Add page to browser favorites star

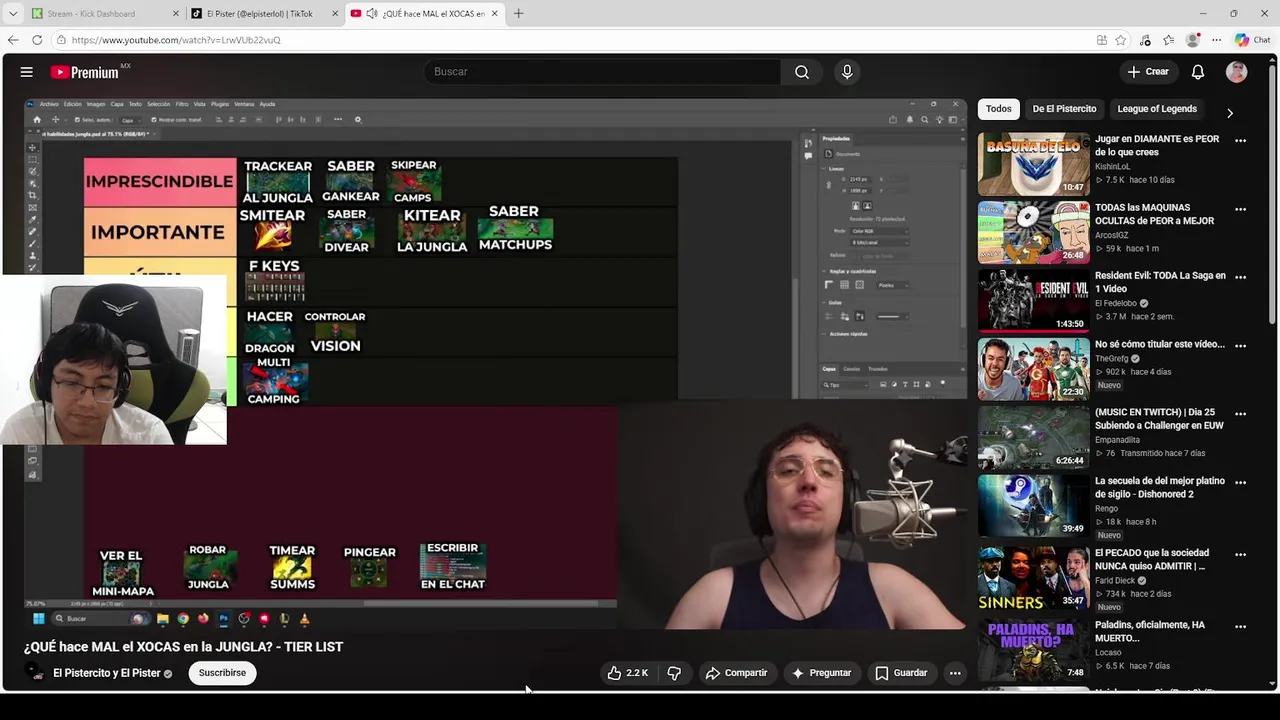pyautogui.click(x=1121, y=40)
